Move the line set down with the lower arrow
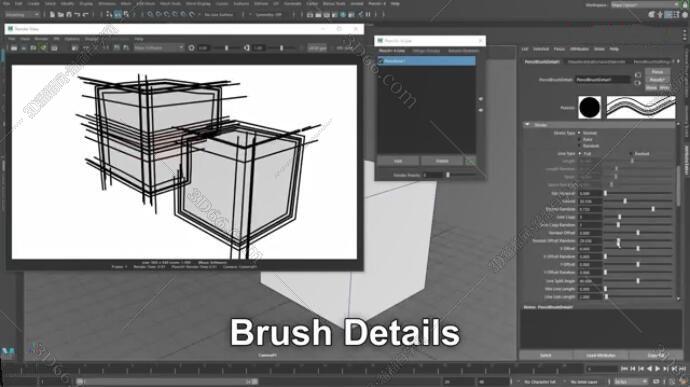 (481, 110)
